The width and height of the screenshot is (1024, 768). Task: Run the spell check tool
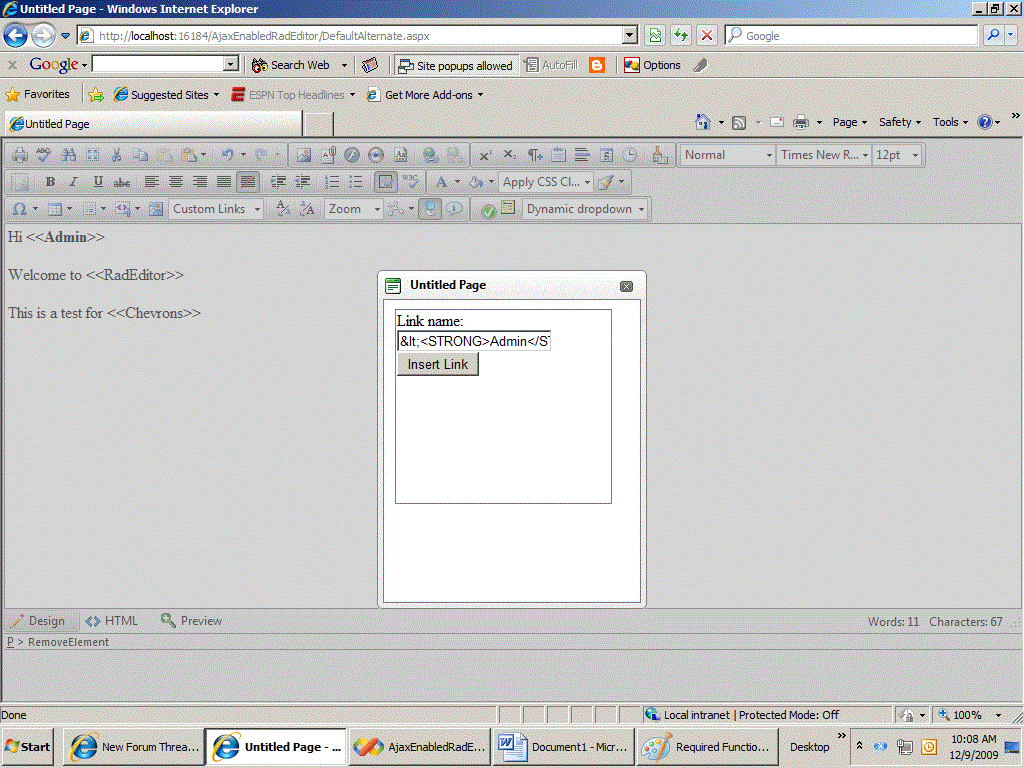pos(44,155)
